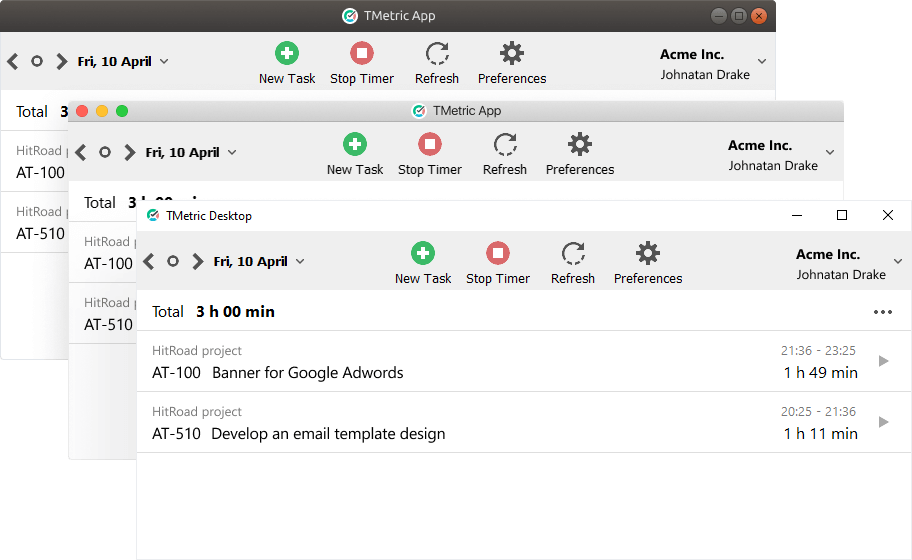Click New Task in the macOS TMetric window
Screen dimensions: 912x560
(x=355, y=154)
